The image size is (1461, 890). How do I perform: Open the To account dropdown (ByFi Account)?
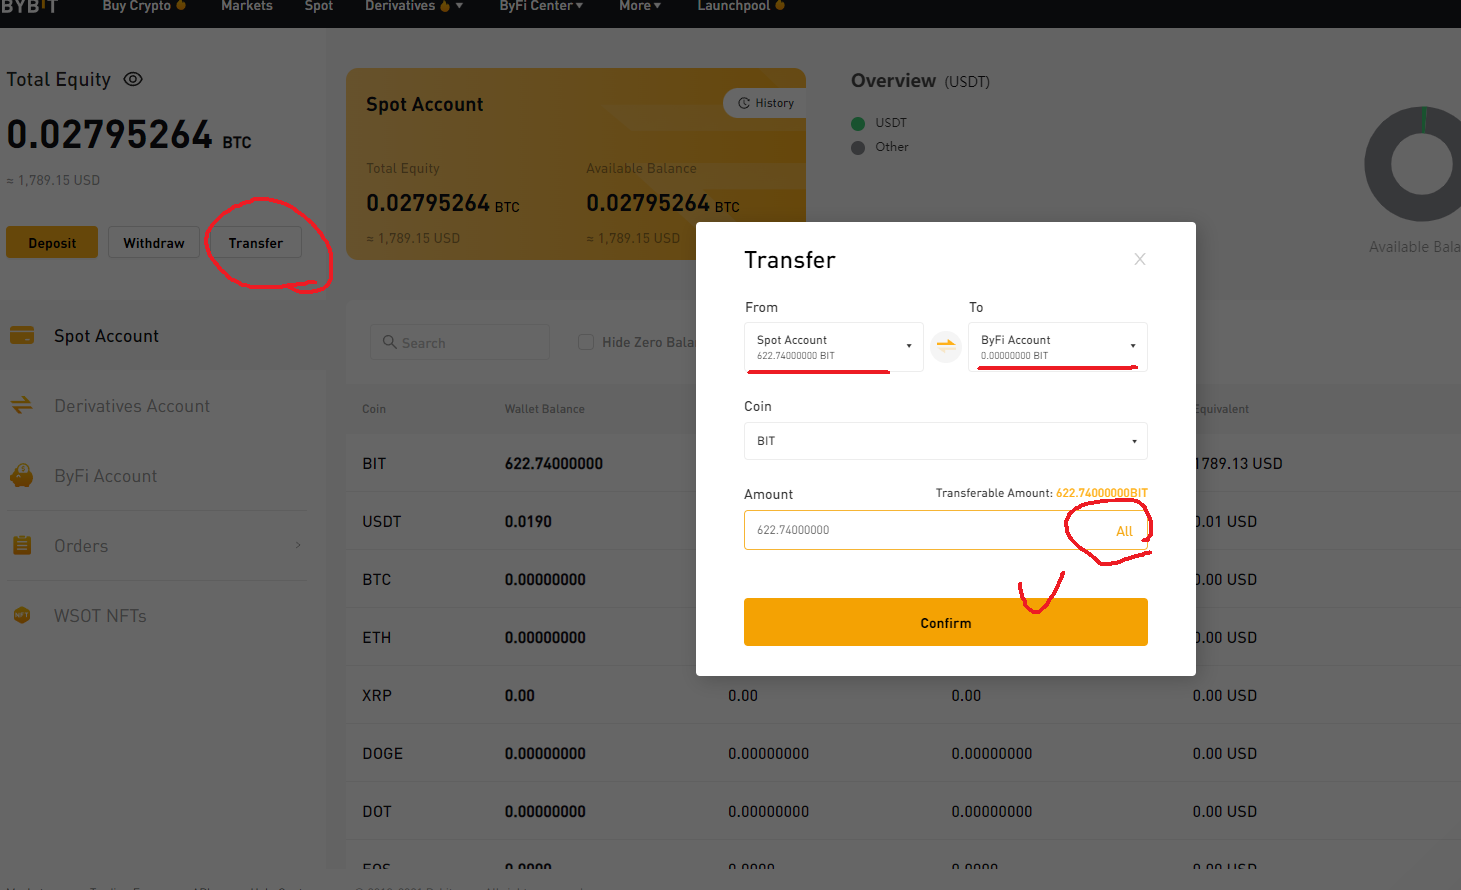point(1058,347)
